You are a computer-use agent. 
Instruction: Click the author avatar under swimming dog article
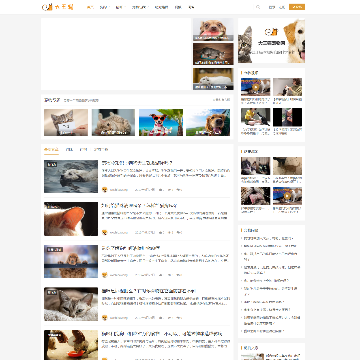pyautogui.click(x=105, y=190)
